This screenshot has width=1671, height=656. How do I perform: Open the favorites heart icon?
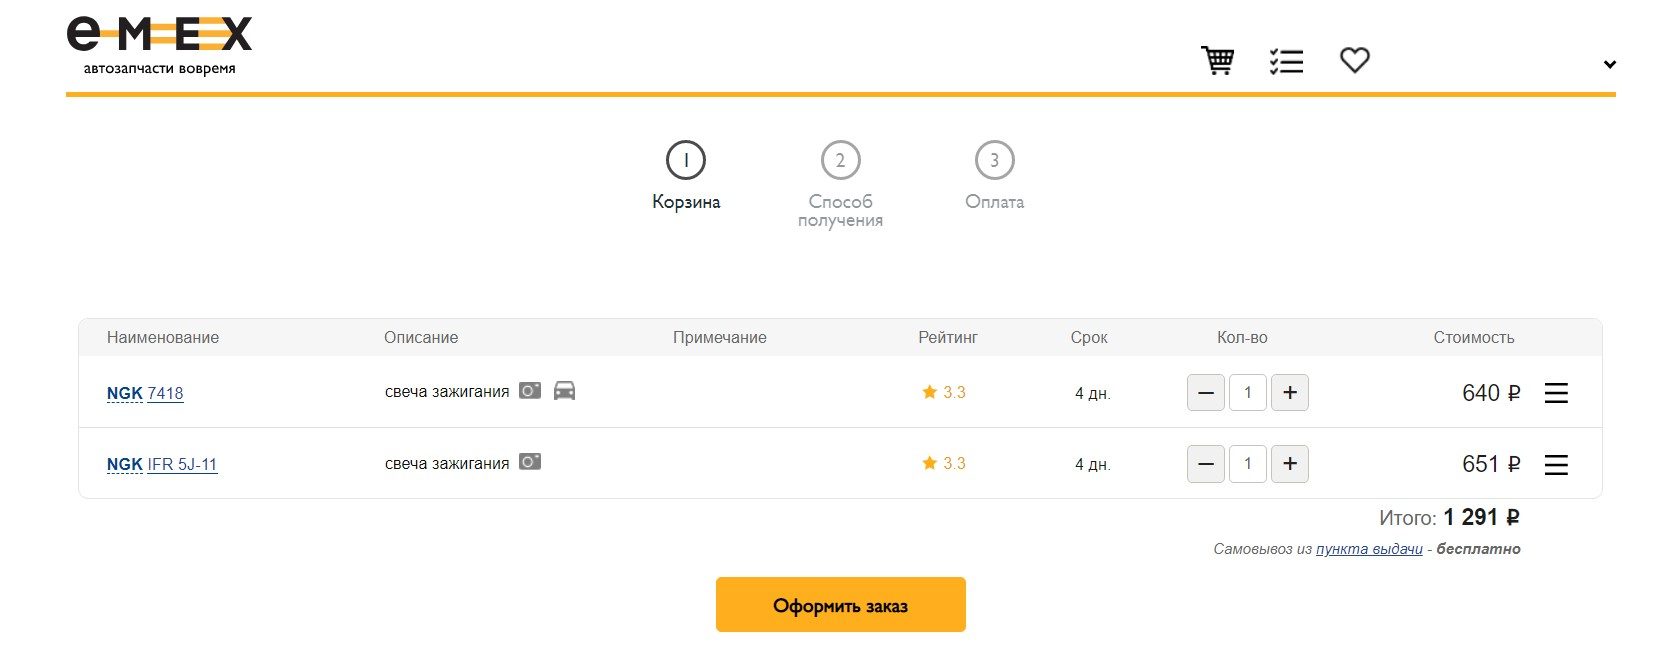click(x=1355, y=60)
